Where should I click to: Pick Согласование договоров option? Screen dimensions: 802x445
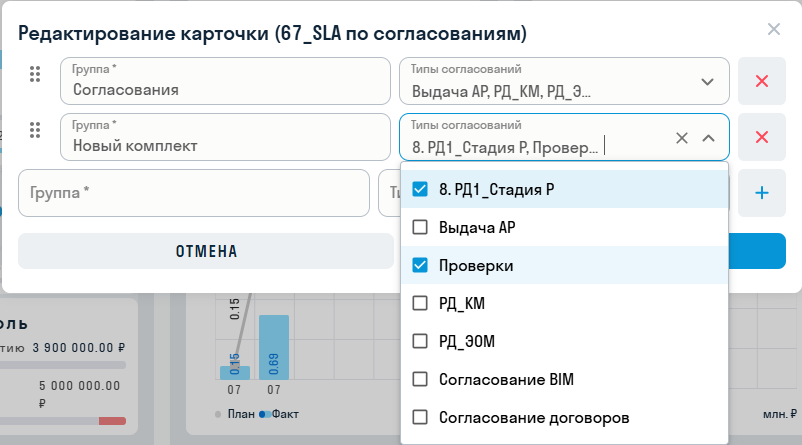[x=420, y=417]
